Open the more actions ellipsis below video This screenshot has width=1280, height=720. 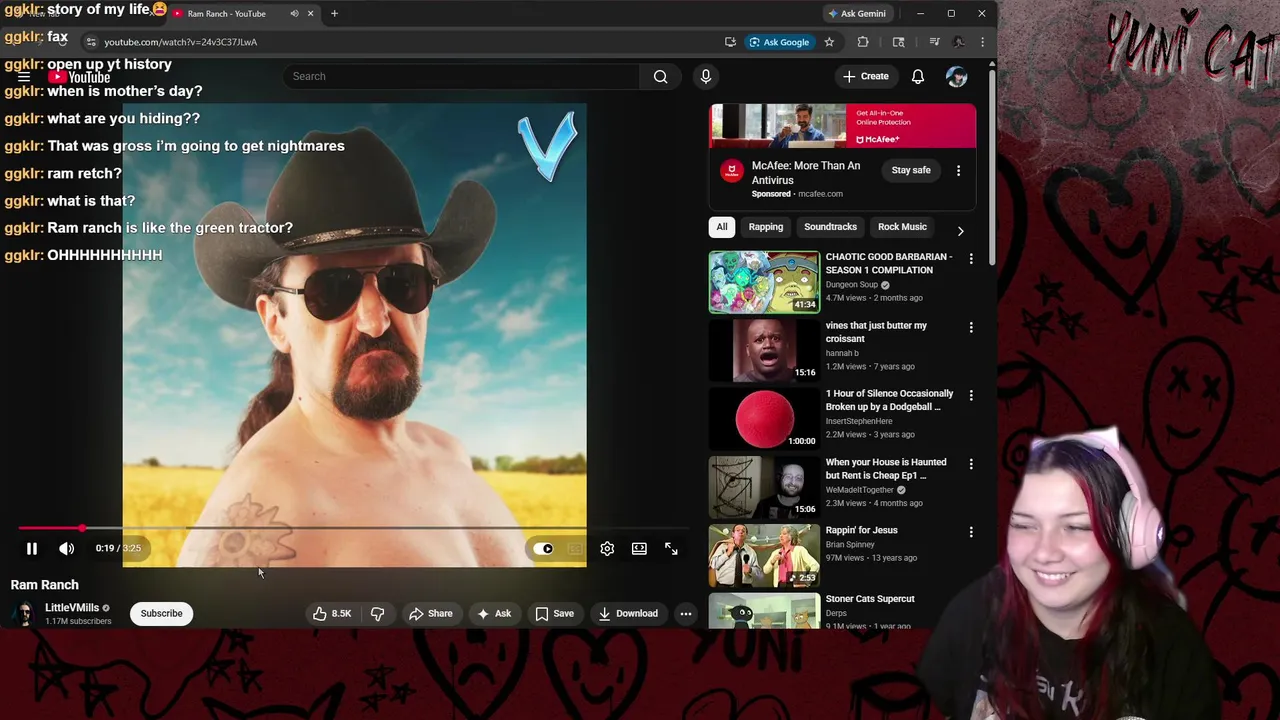click(686, 613)
